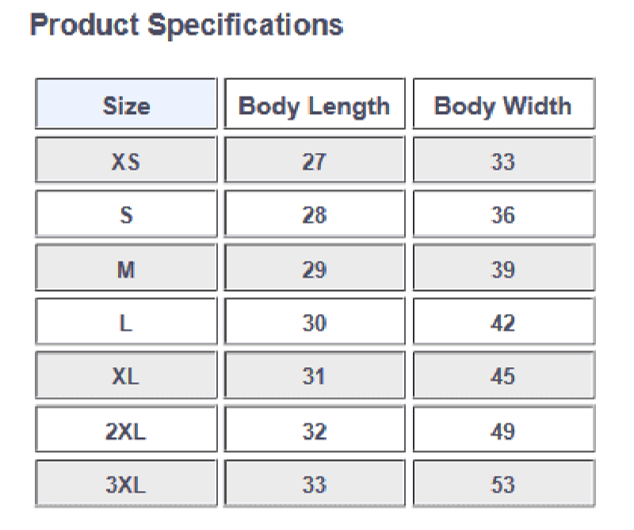Click the Product Specifications heading

(187, 25)
